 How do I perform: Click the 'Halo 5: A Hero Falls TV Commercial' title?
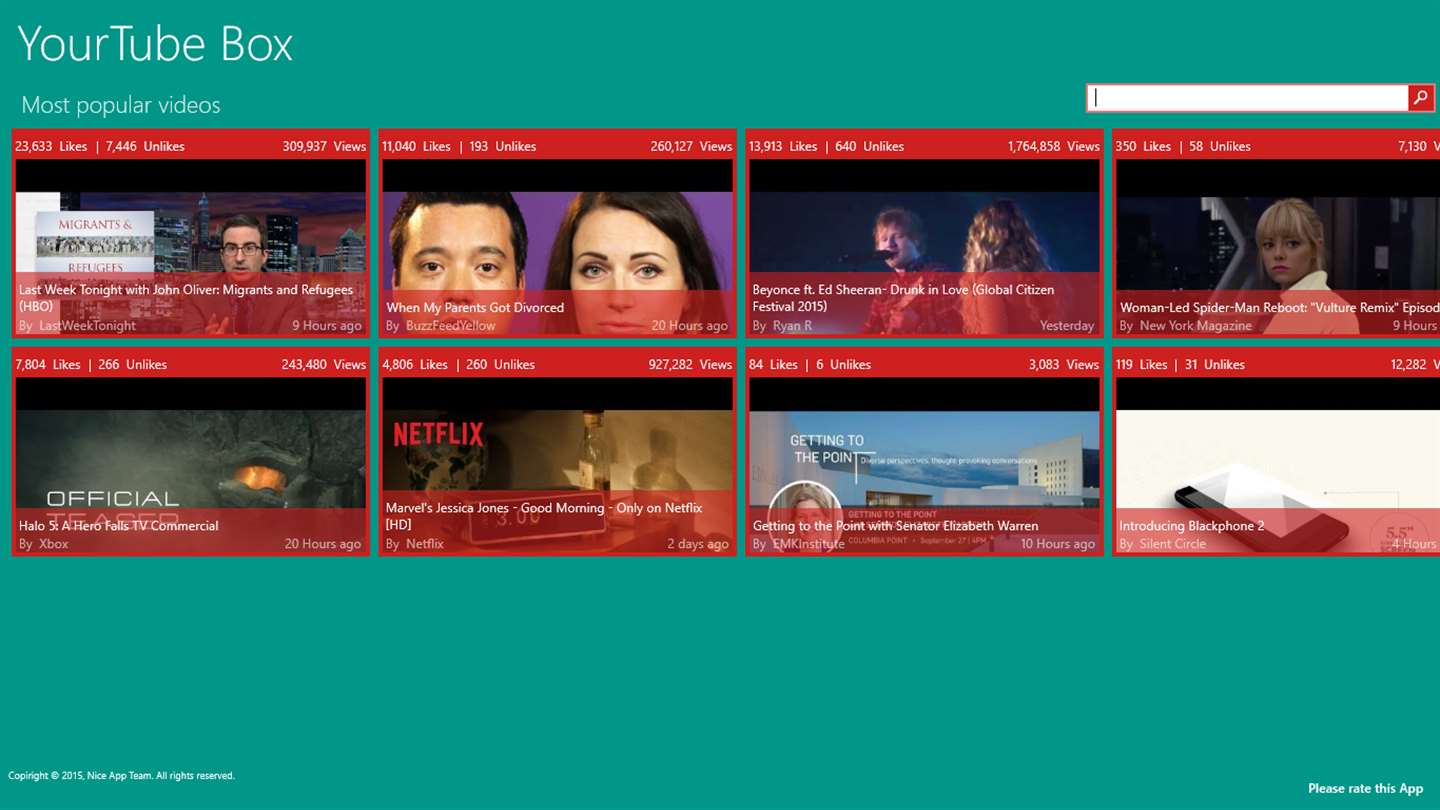118,526
